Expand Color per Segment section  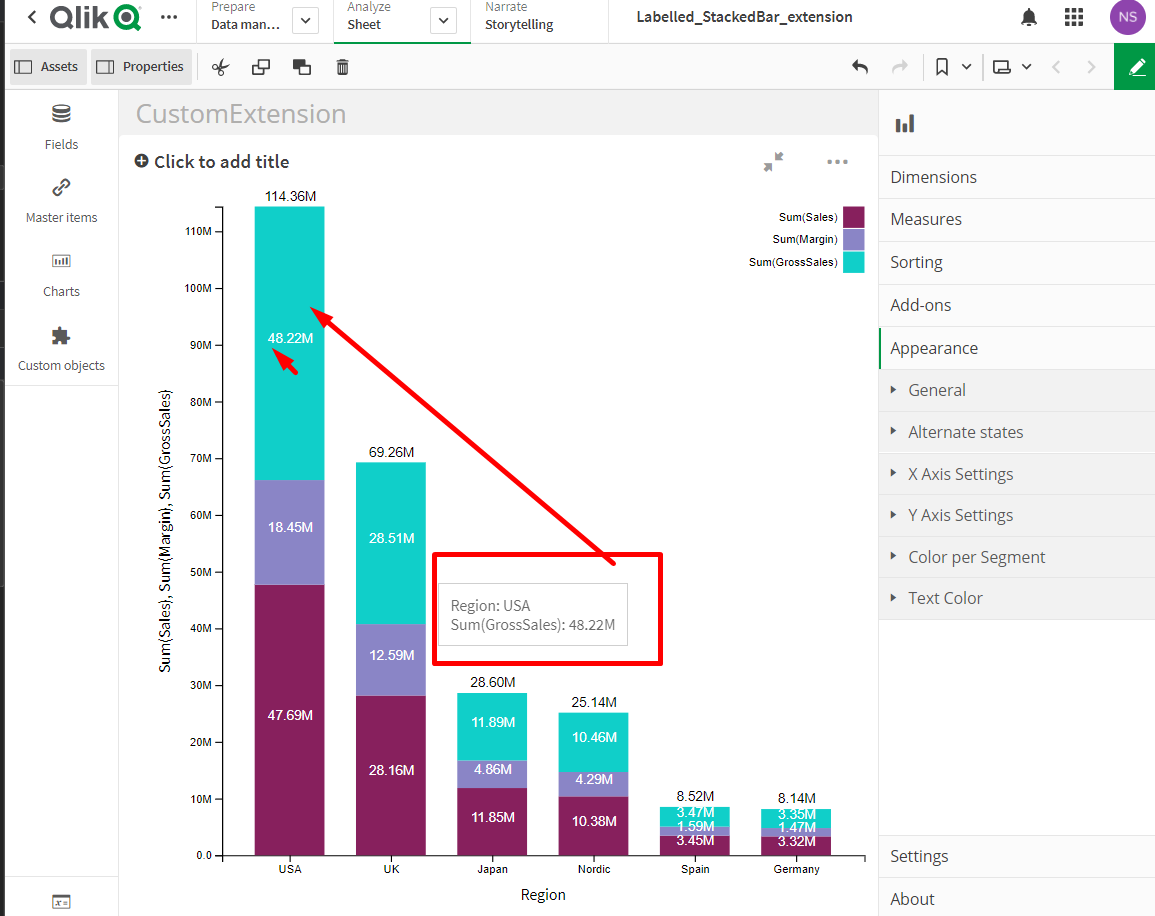pos(976,557)
